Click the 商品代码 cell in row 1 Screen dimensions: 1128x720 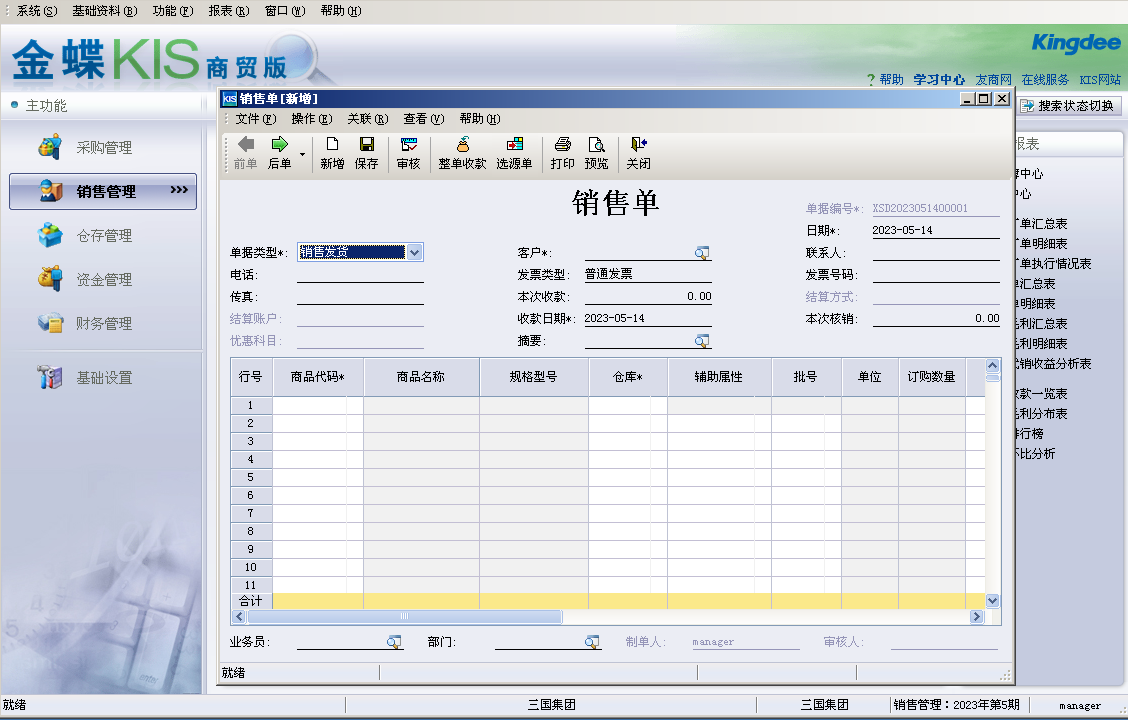tap(318, 405)
